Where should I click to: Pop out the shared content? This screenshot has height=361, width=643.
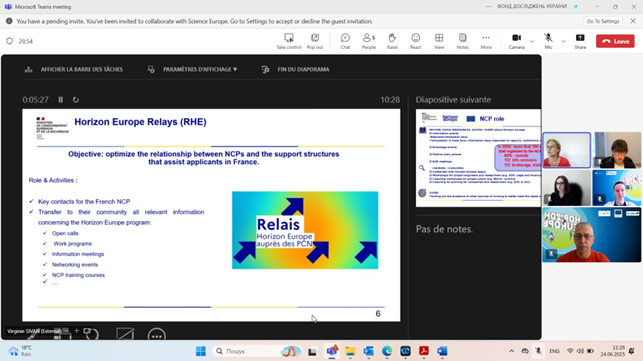pyautogui.click(x=315, y=41)
